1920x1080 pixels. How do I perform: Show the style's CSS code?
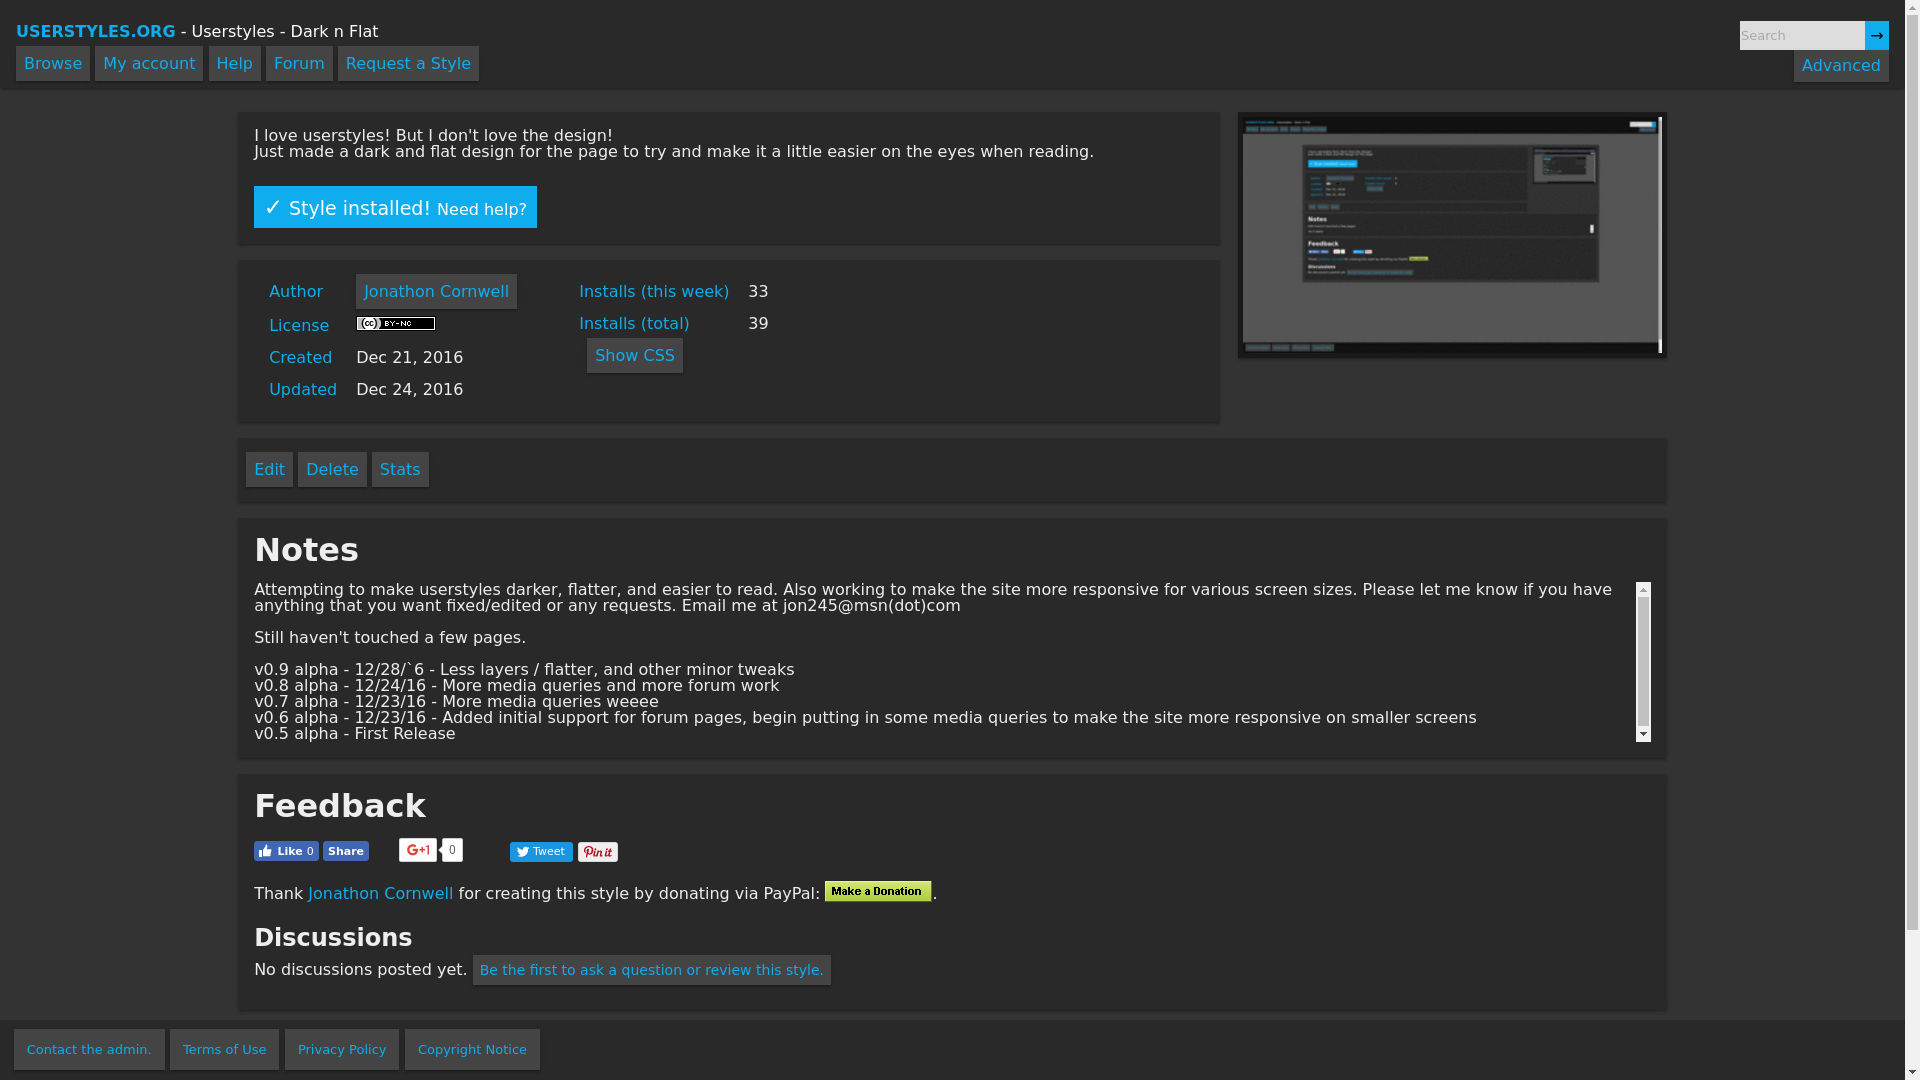(x=635, y=355)
